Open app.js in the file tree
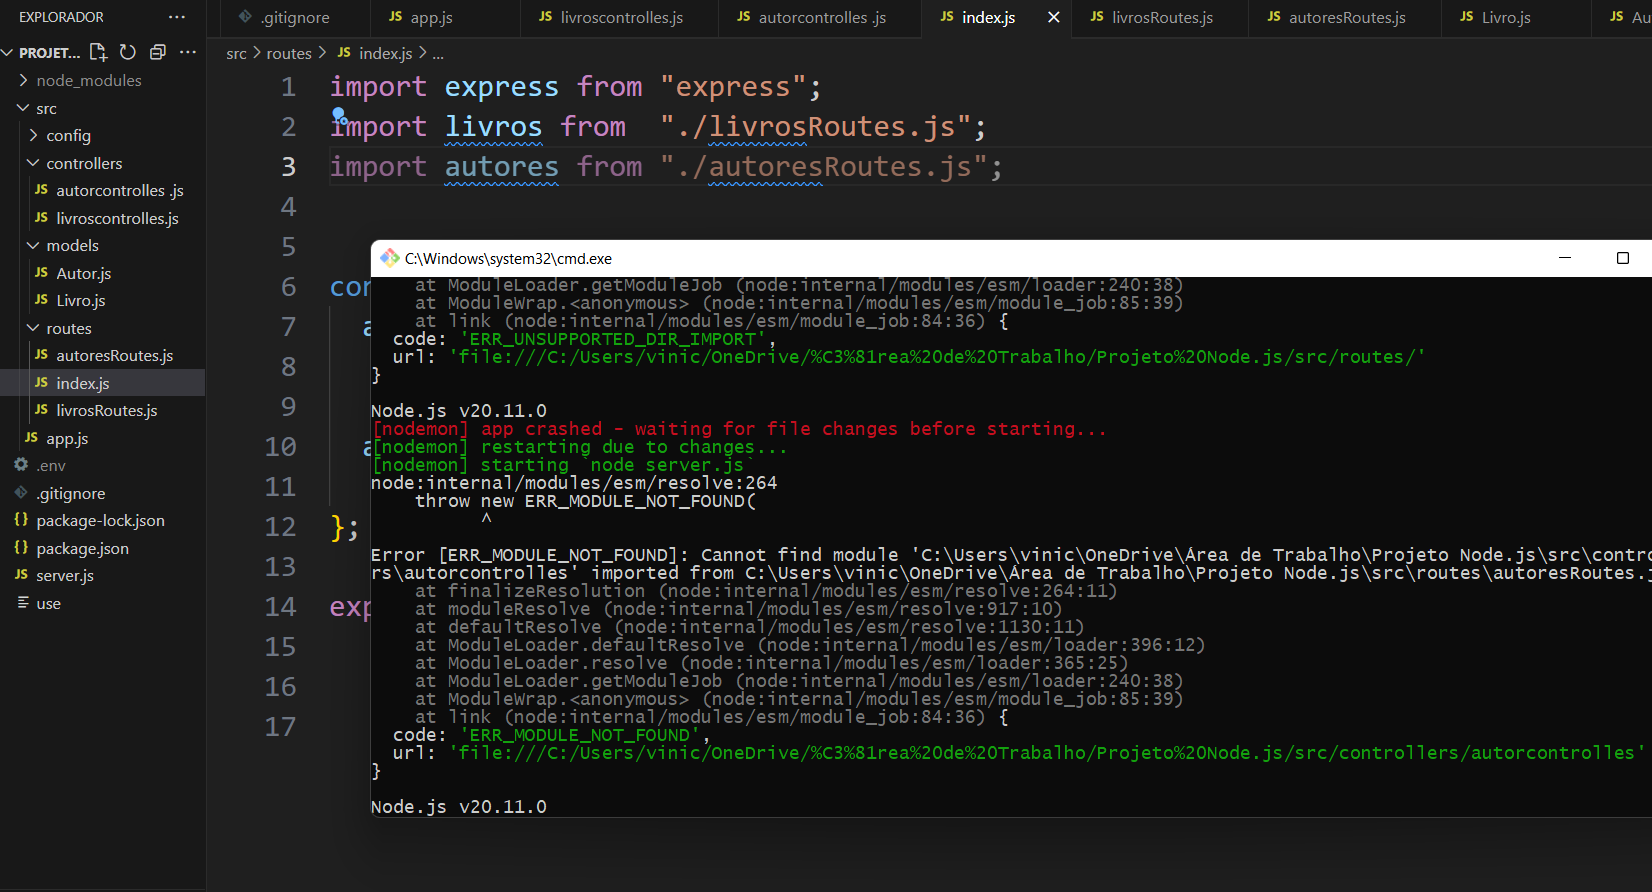 coord(102,438)
